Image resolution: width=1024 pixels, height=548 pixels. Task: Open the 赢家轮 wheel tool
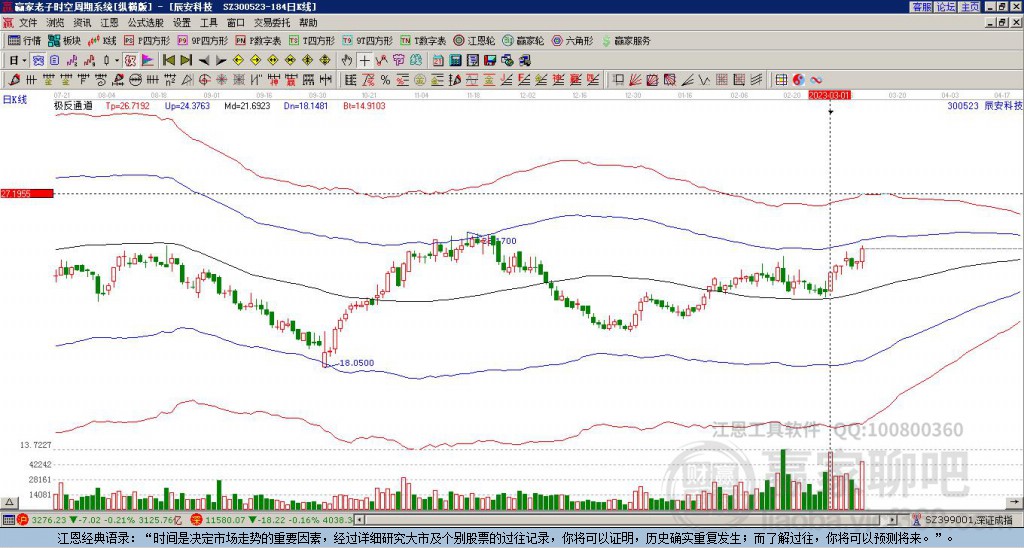(524, 40)
